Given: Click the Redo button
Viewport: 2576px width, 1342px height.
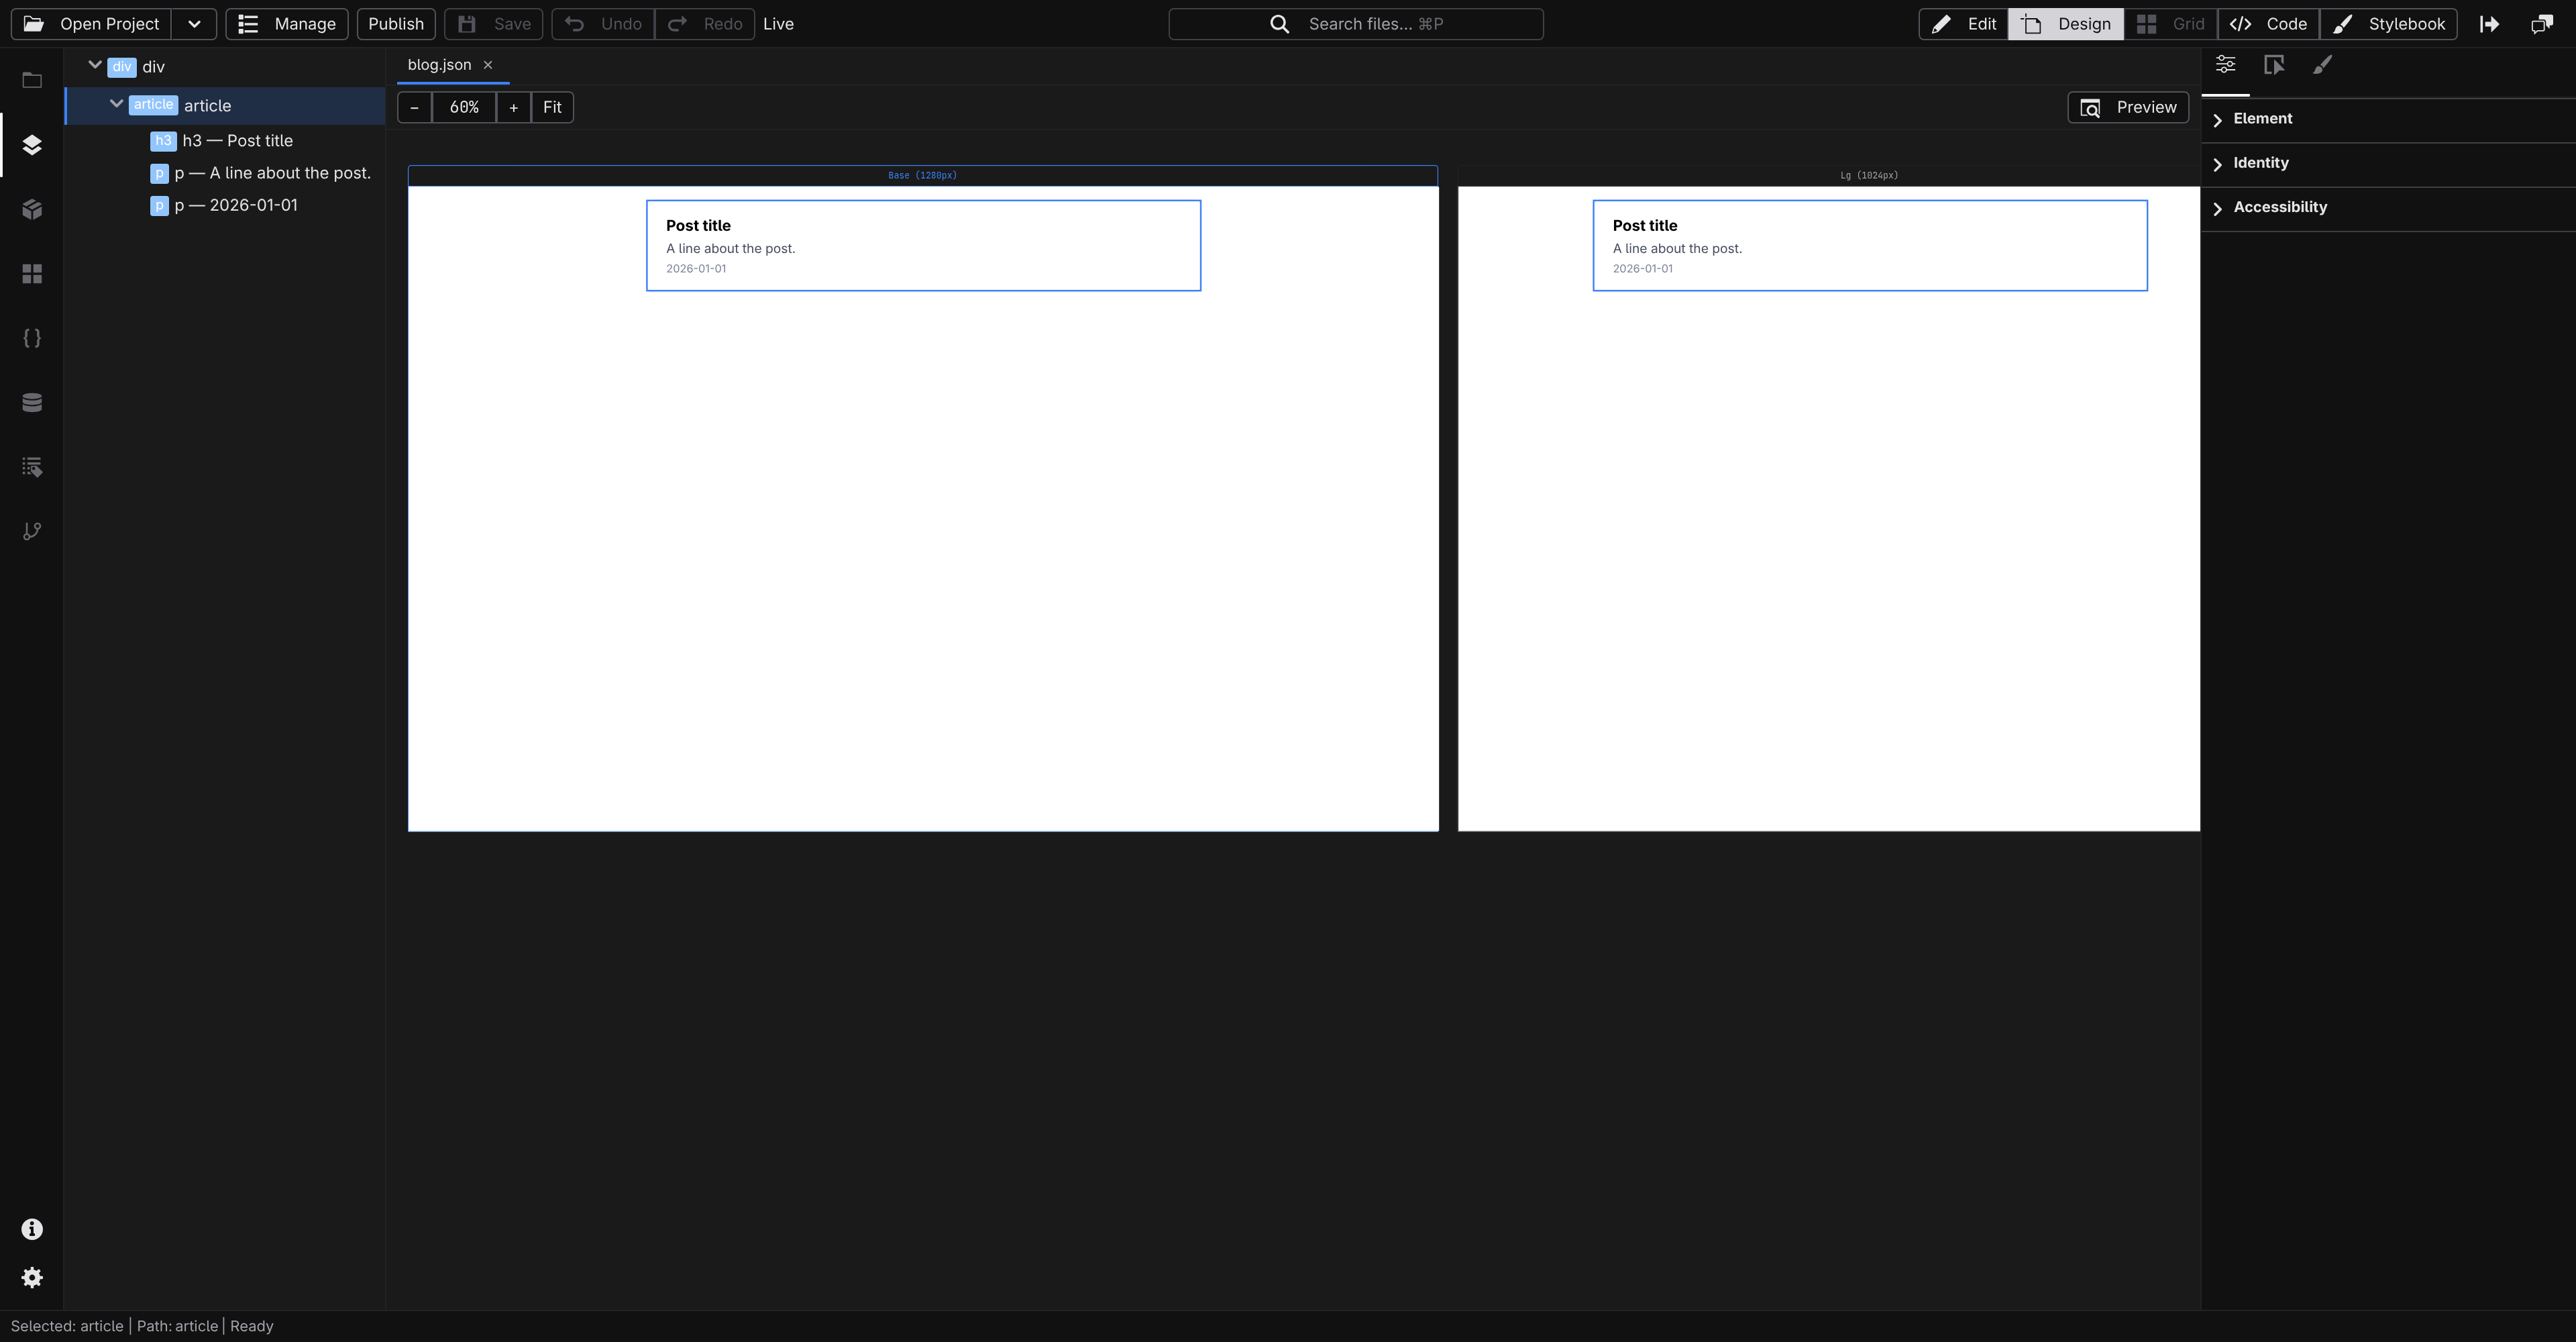Looking at the screenshot, I should [705, 24].
